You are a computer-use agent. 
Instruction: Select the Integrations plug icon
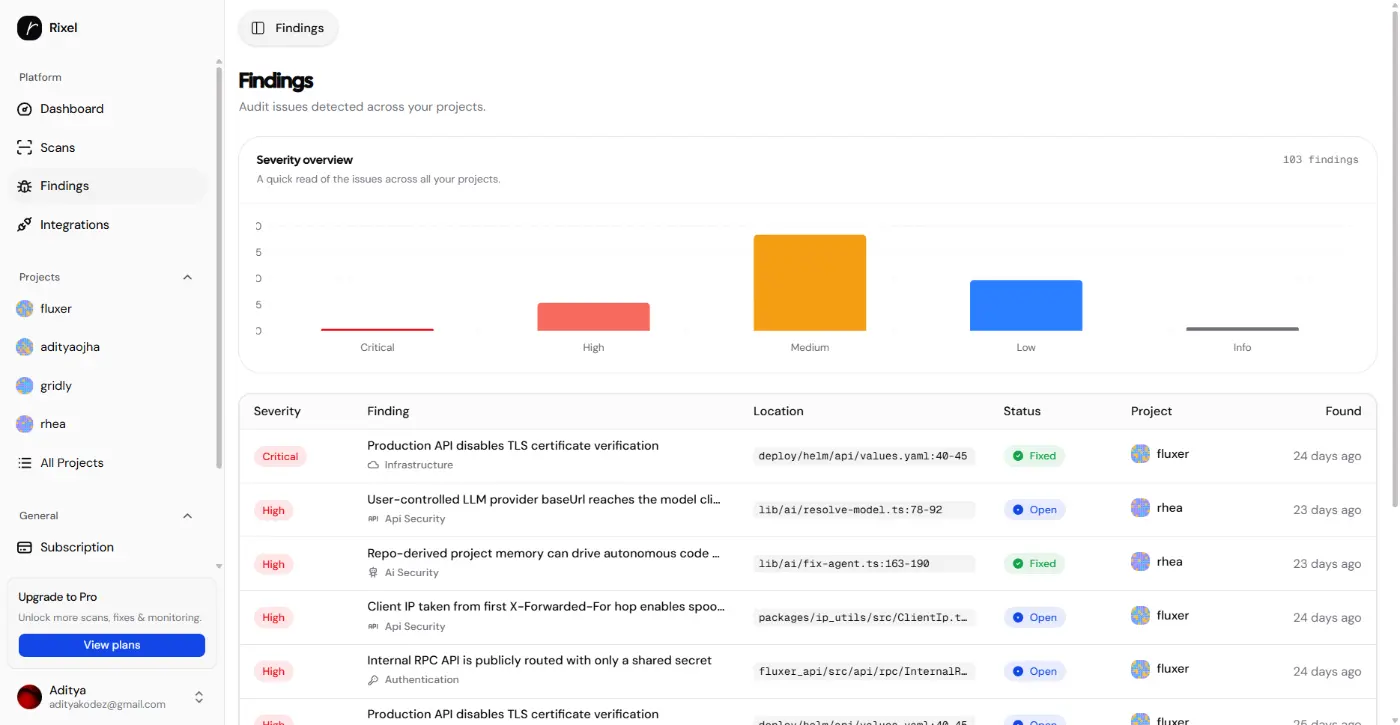click(25, 225)
